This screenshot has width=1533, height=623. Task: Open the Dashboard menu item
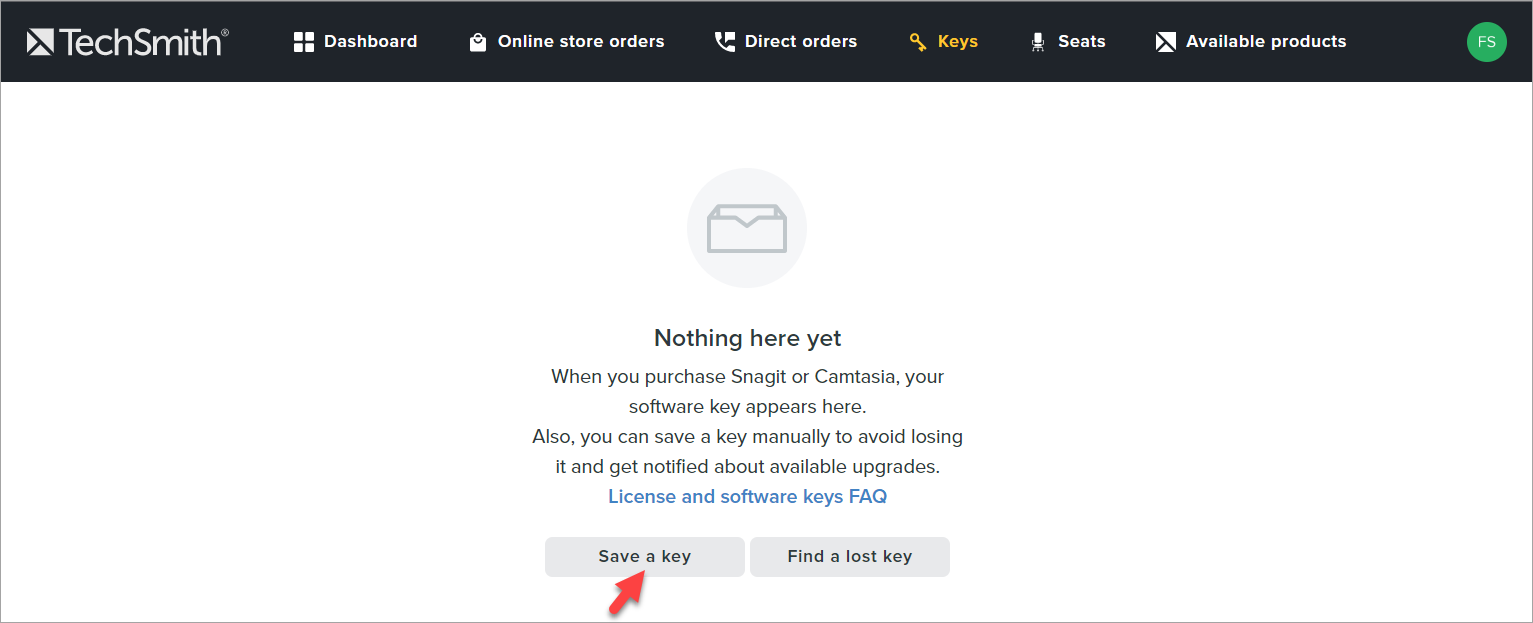click(x=370, y=41)
